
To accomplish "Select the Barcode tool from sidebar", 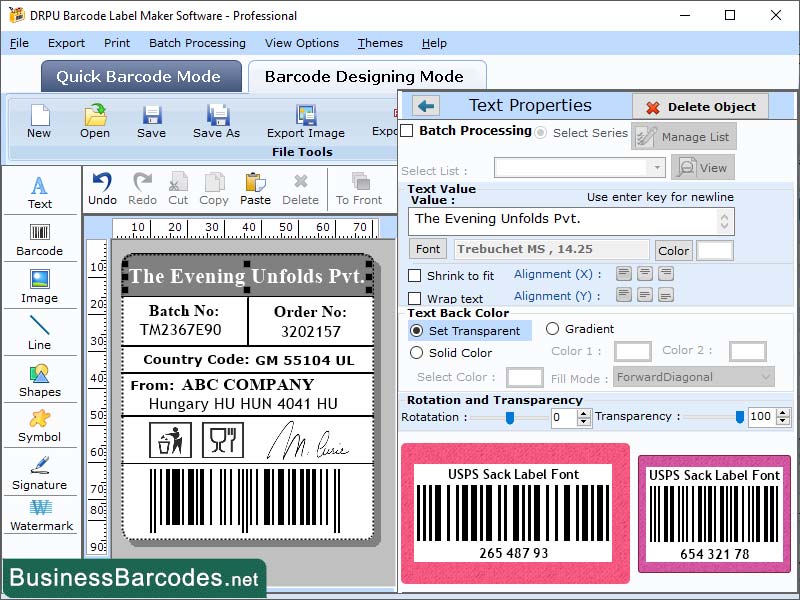I will point(40,235).
